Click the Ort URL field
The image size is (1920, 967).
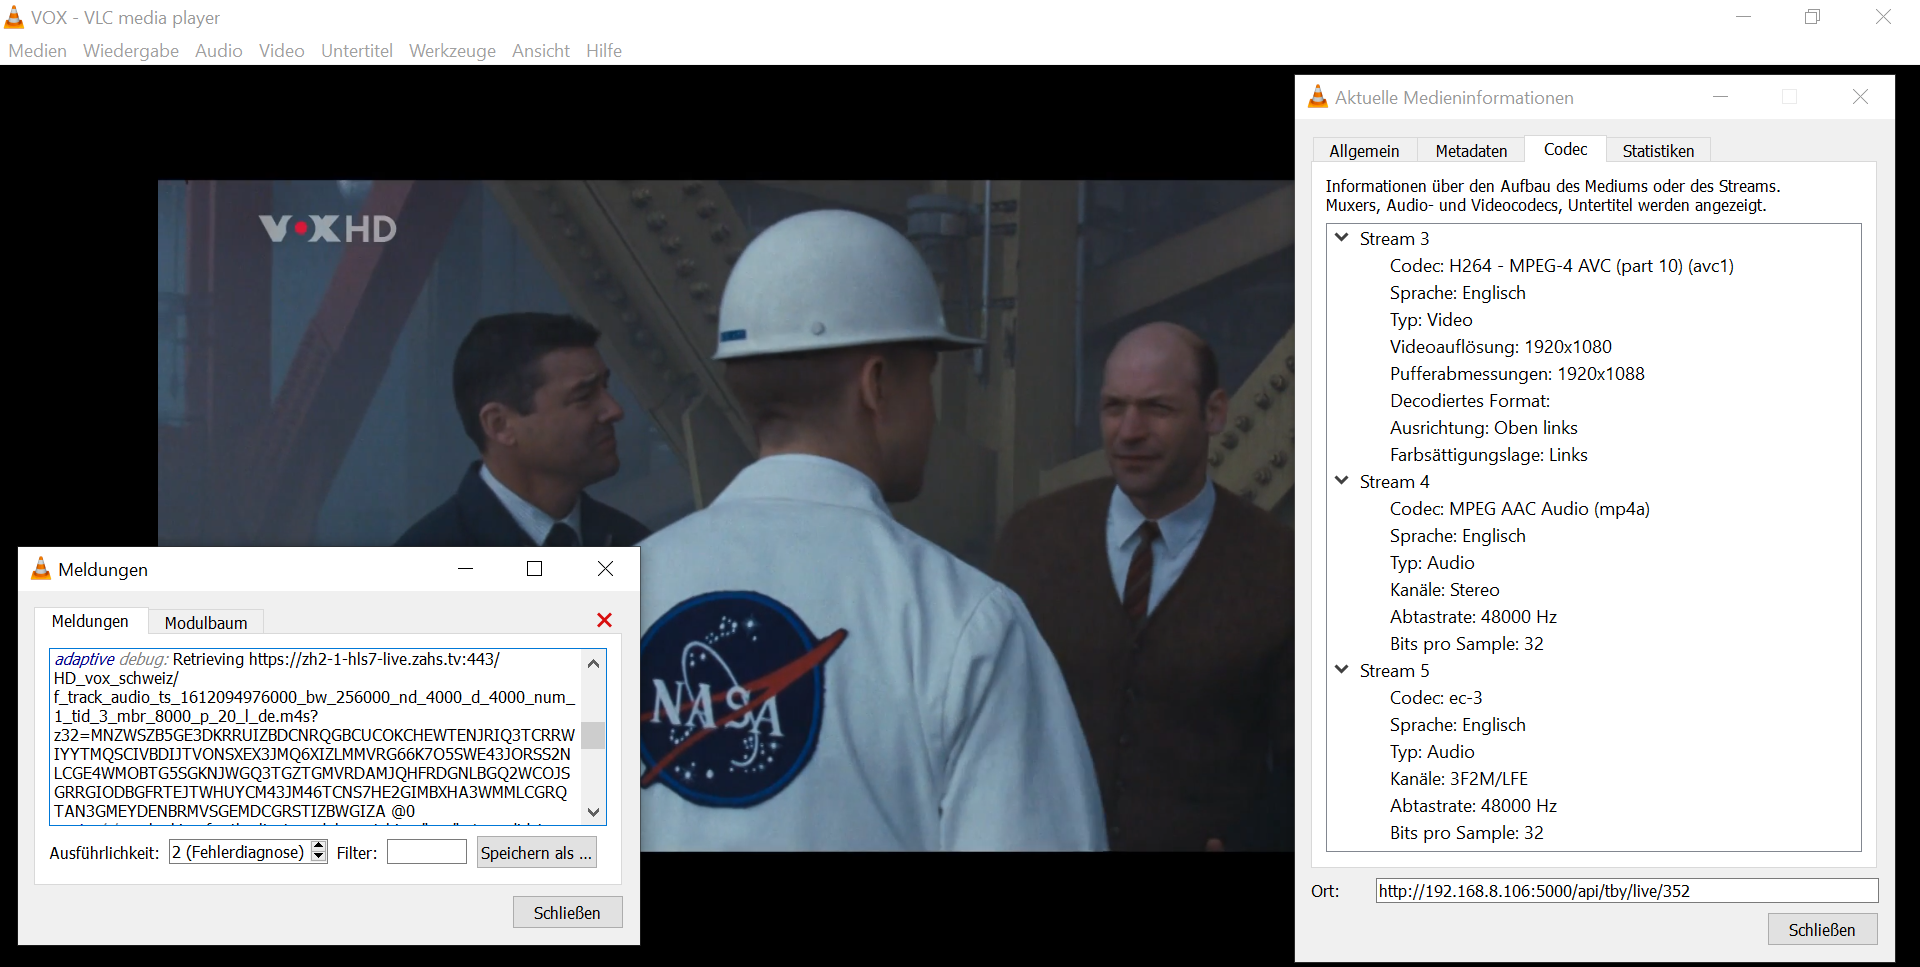coord(1627,891)
